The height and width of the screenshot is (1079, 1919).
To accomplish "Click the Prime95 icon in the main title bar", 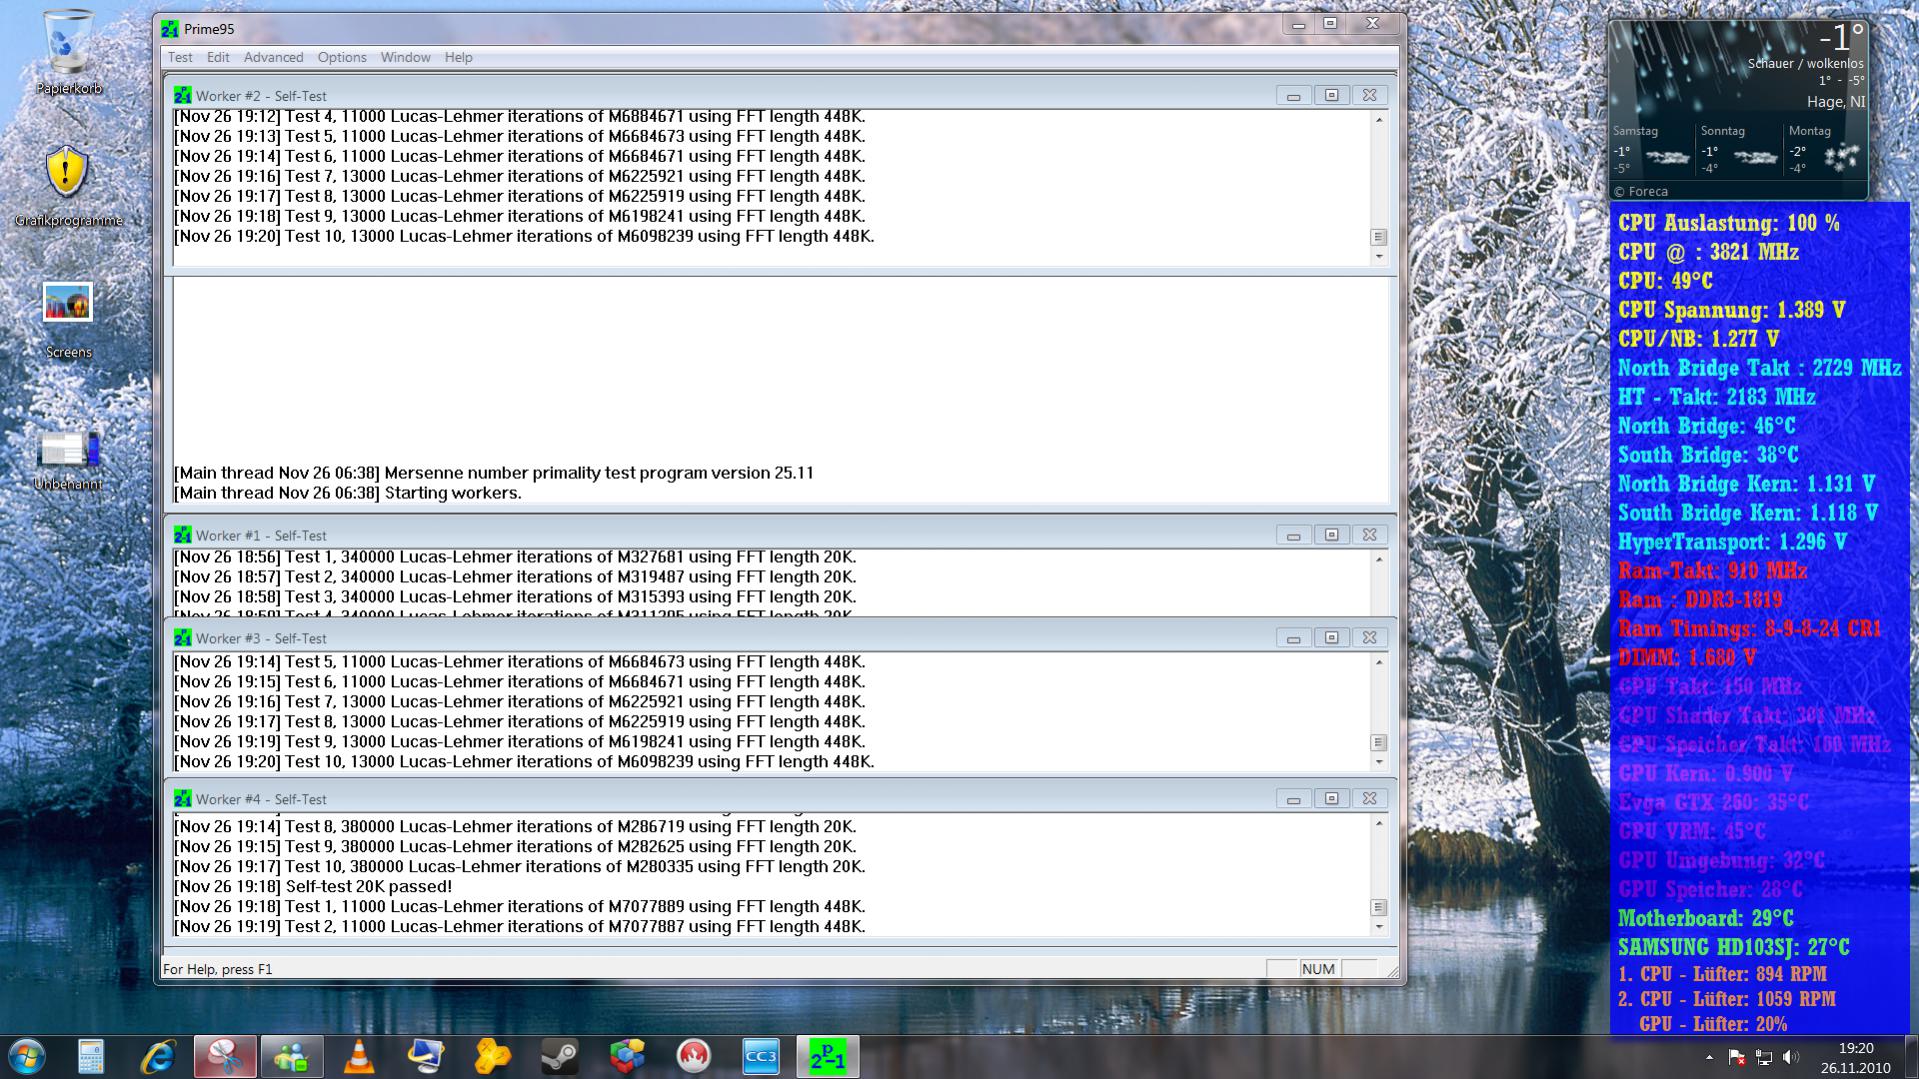I will tap(170, 29).
